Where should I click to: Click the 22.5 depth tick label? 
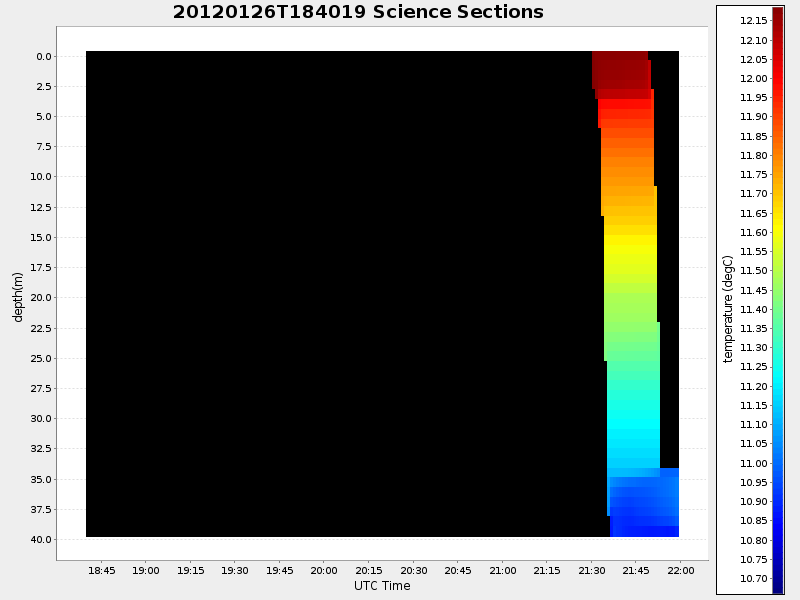pyautogui.click(x=41, y=329)
